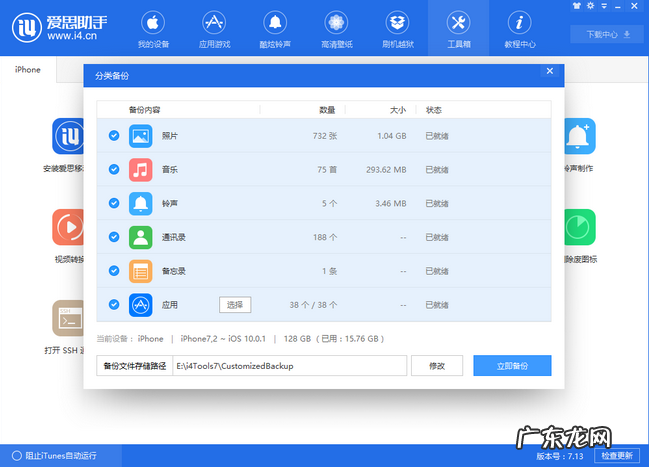650x467 pixels.
Task: Open the 我的设备 (My Device) section
Action: coord(153,30)
